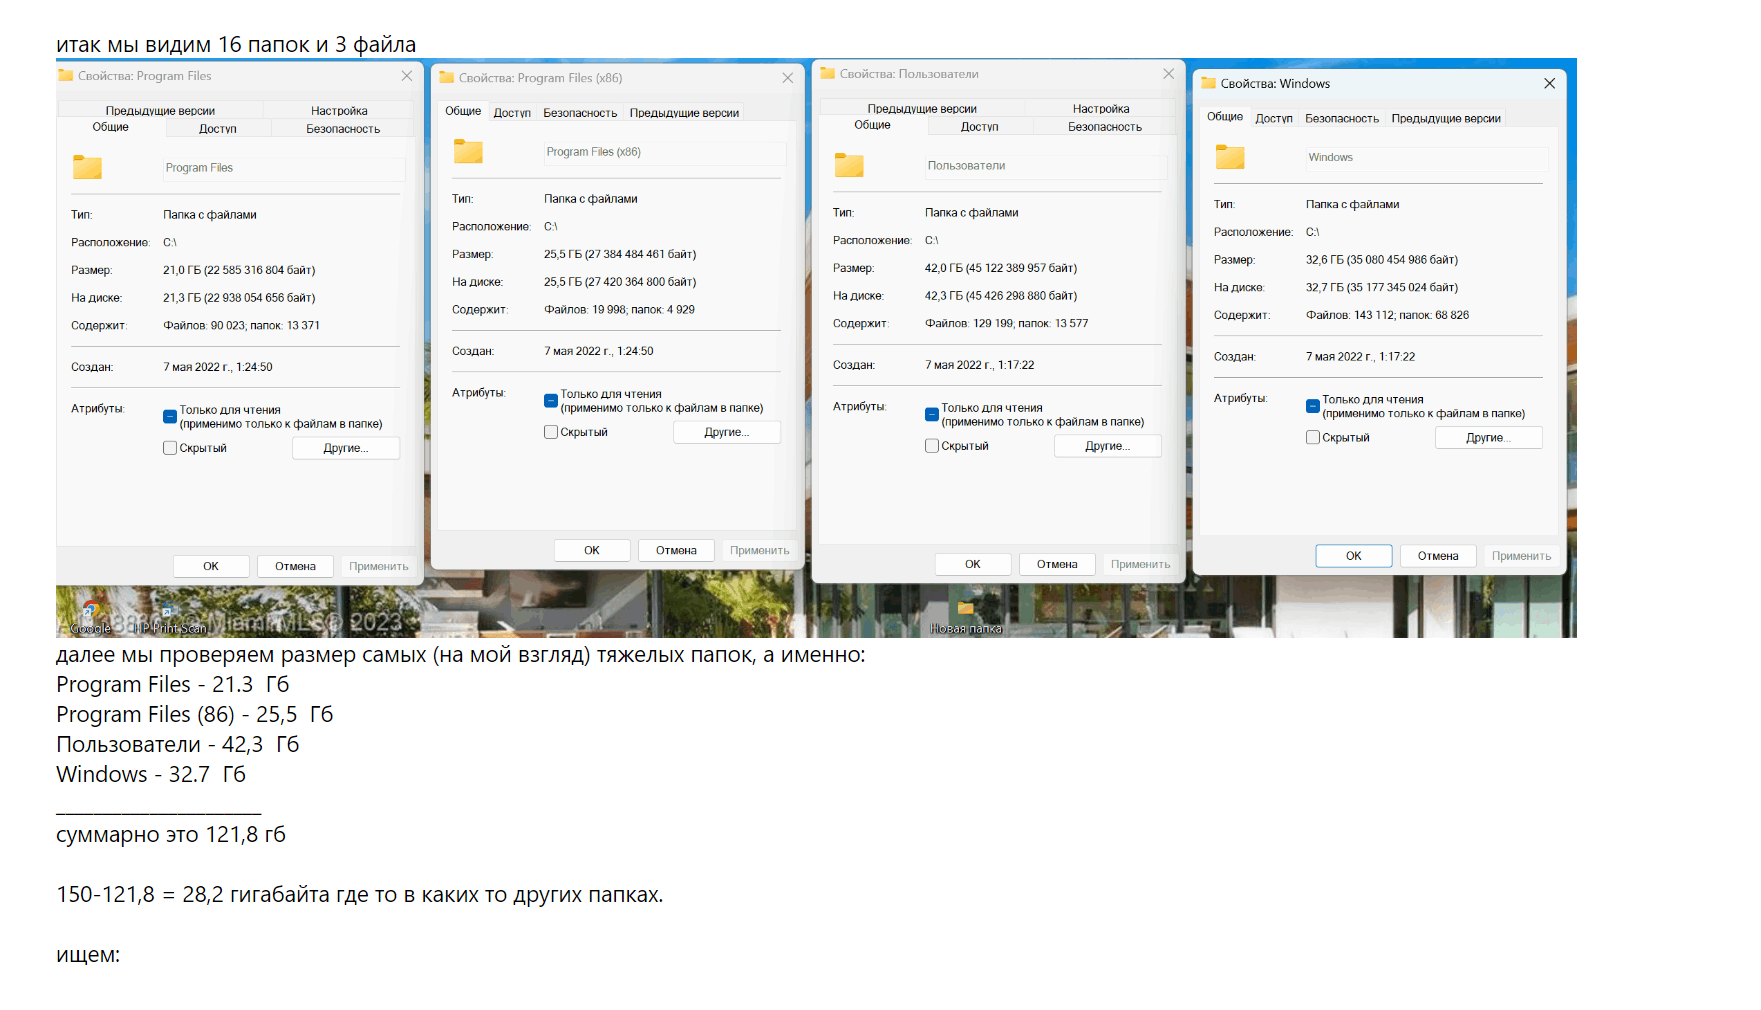Screen dimensions: 1761x1010
Task: Click the large folder icon in Пользователи properties
Action: [x=849, y=165]
